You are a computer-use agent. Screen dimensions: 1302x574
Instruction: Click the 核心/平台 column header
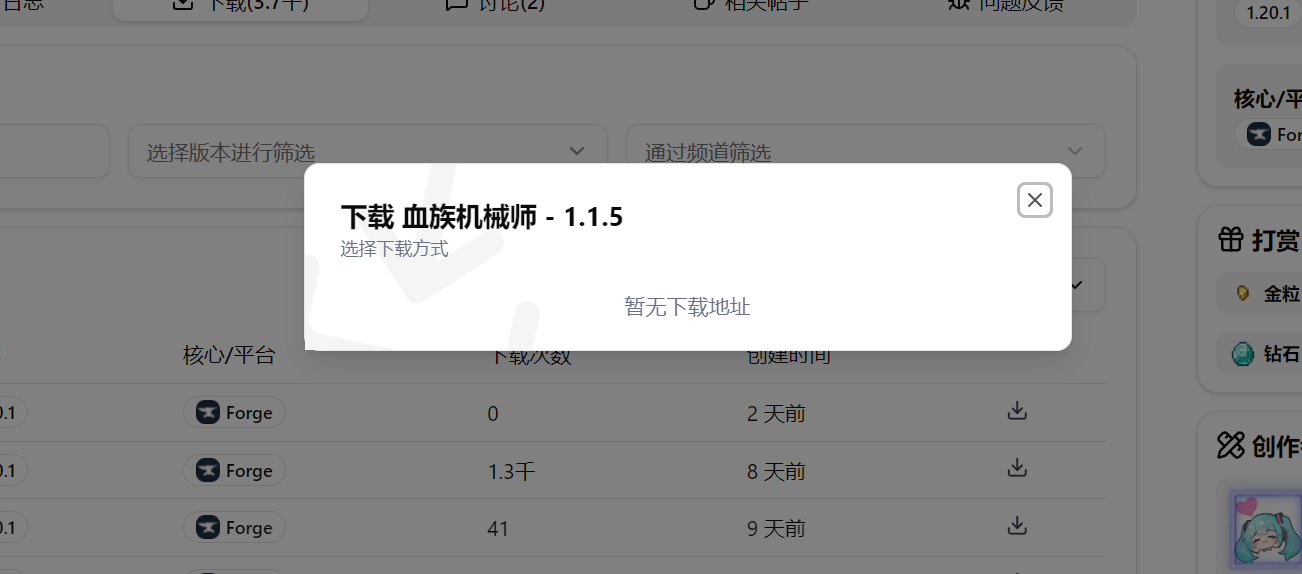(229, 355)
